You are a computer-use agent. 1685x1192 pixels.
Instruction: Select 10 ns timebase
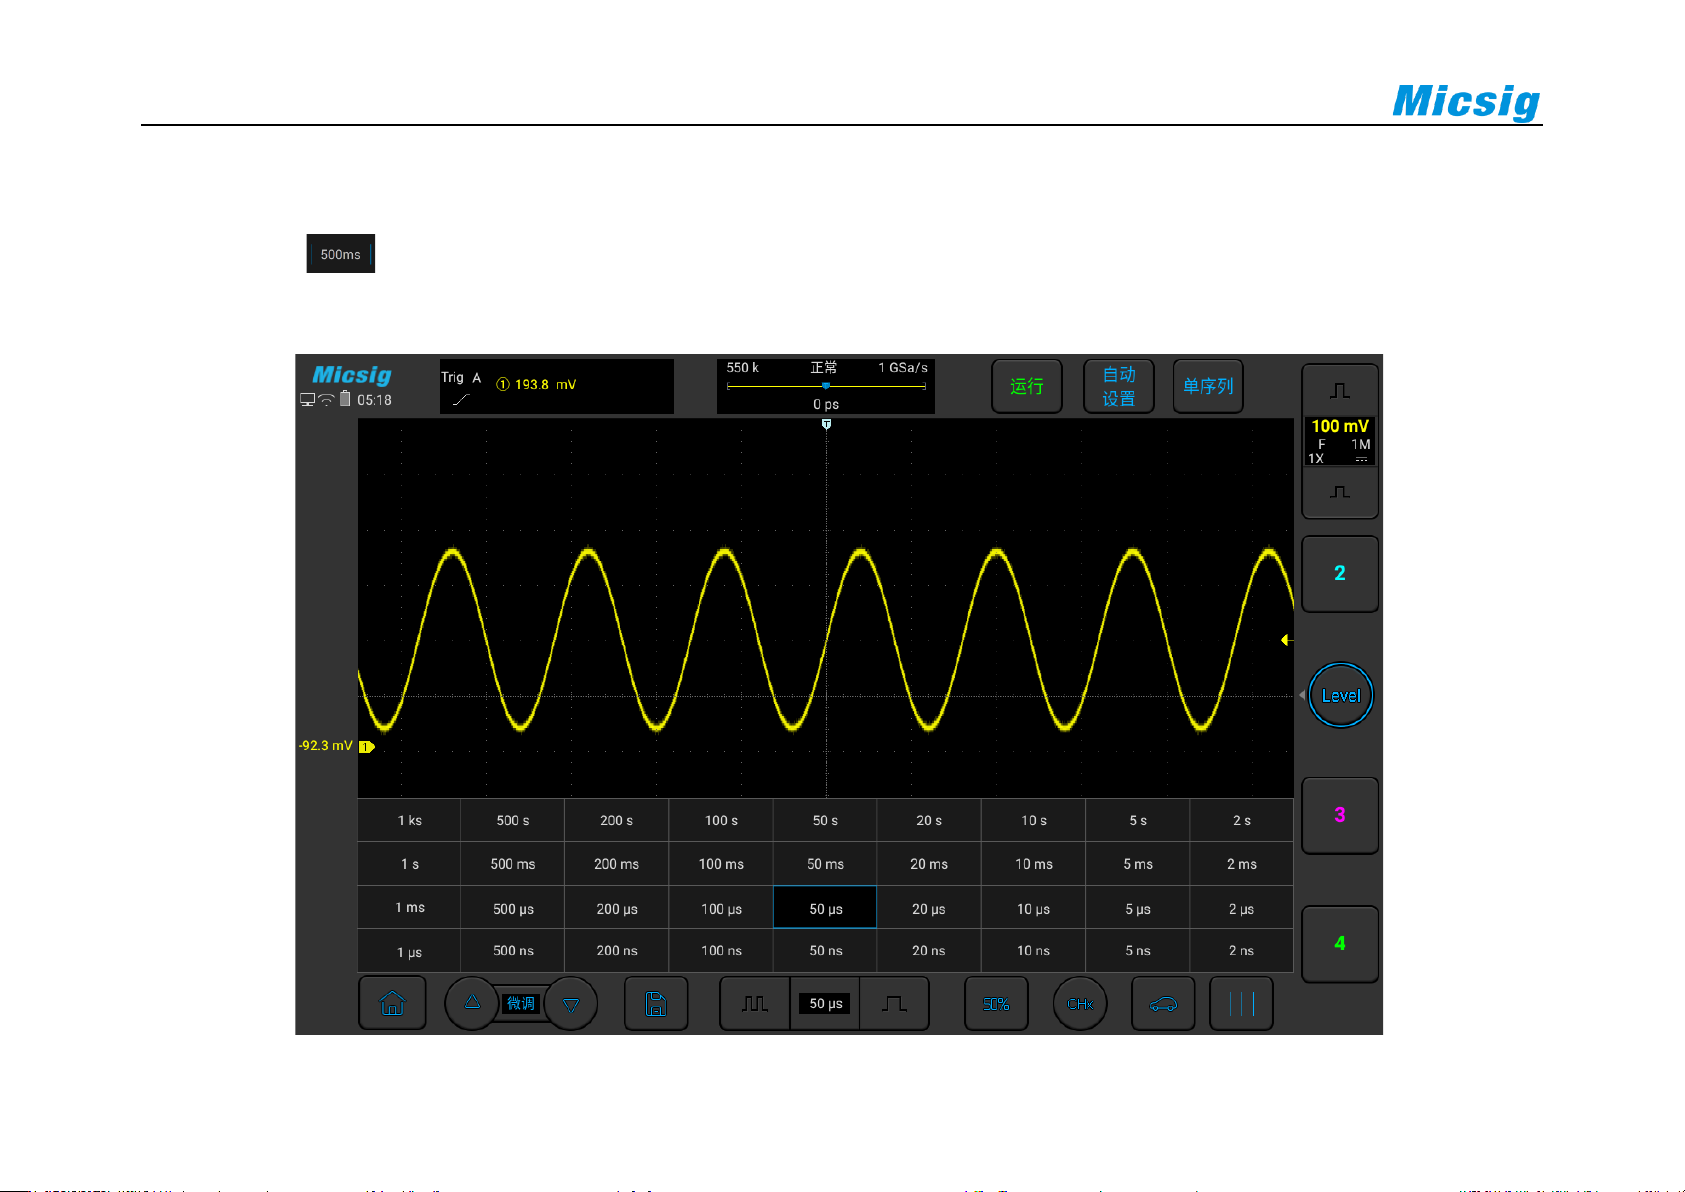pyautogui.click(x=1033, y=950)
